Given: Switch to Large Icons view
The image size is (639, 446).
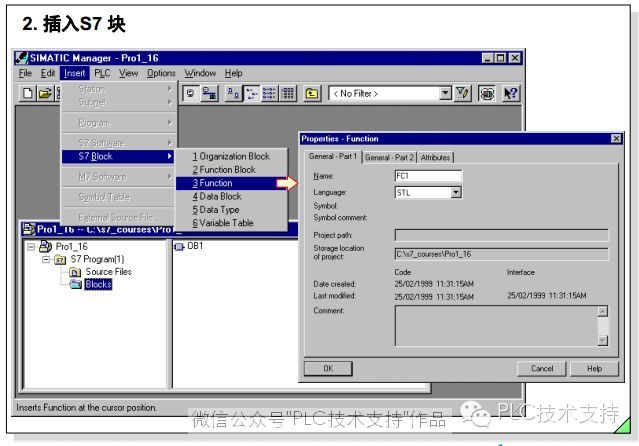Looking at the screenshot, I should click(234, 93).
